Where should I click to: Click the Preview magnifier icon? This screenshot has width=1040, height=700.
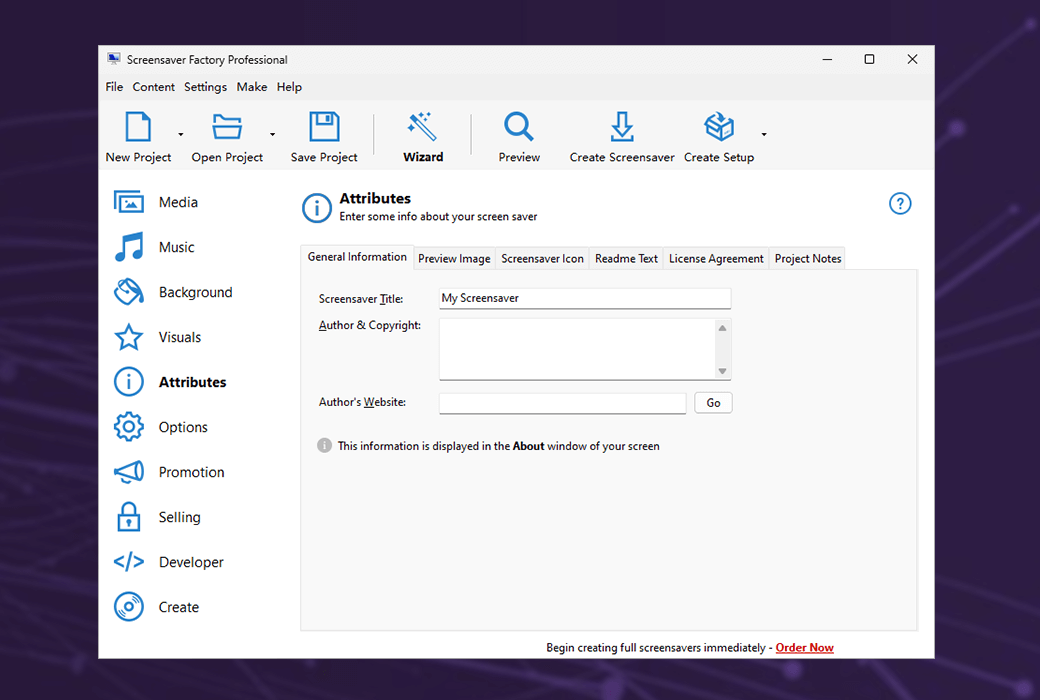tap(519, 127)
